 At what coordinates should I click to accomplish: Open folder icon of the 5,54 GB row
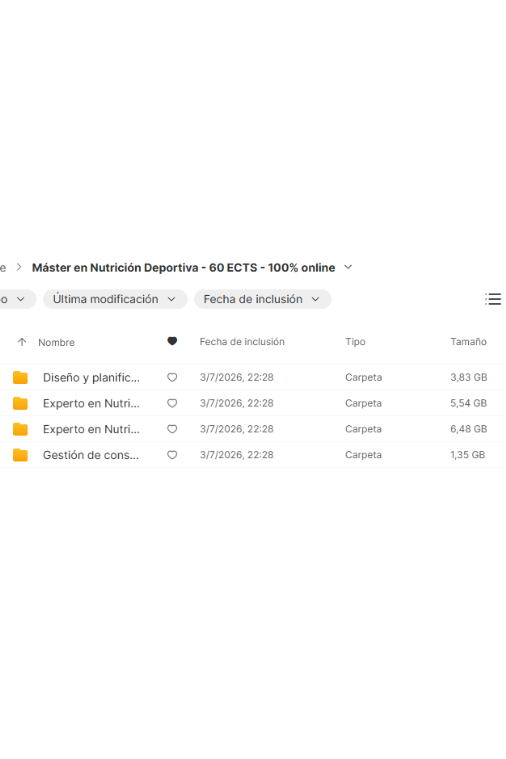tap(20, 403)
